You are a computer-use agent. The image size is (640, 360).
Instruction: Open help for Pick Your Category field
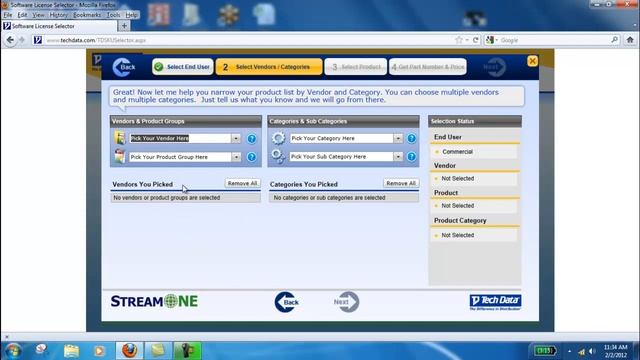tap(411, 138)
